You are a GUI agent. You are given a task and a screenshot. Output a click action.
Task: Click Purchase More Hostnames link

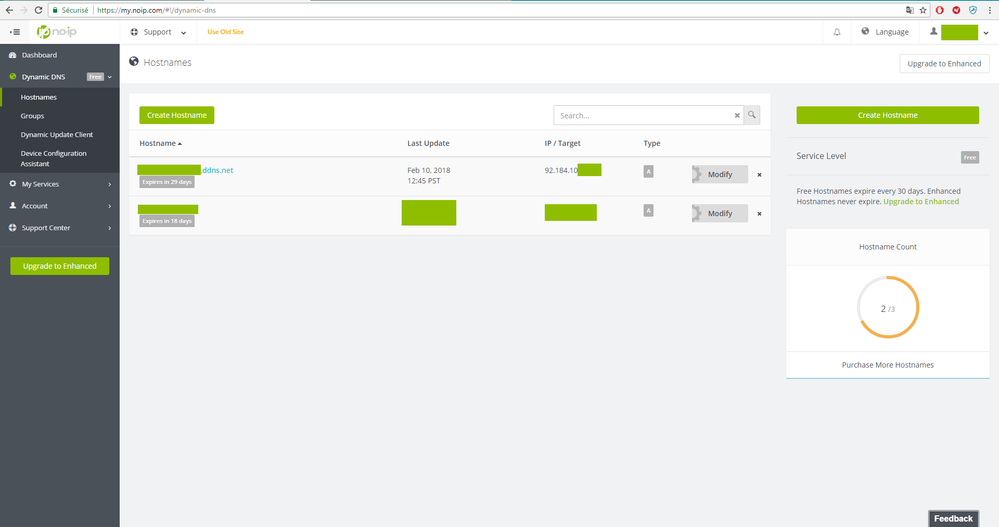click(x=887, y=365)
